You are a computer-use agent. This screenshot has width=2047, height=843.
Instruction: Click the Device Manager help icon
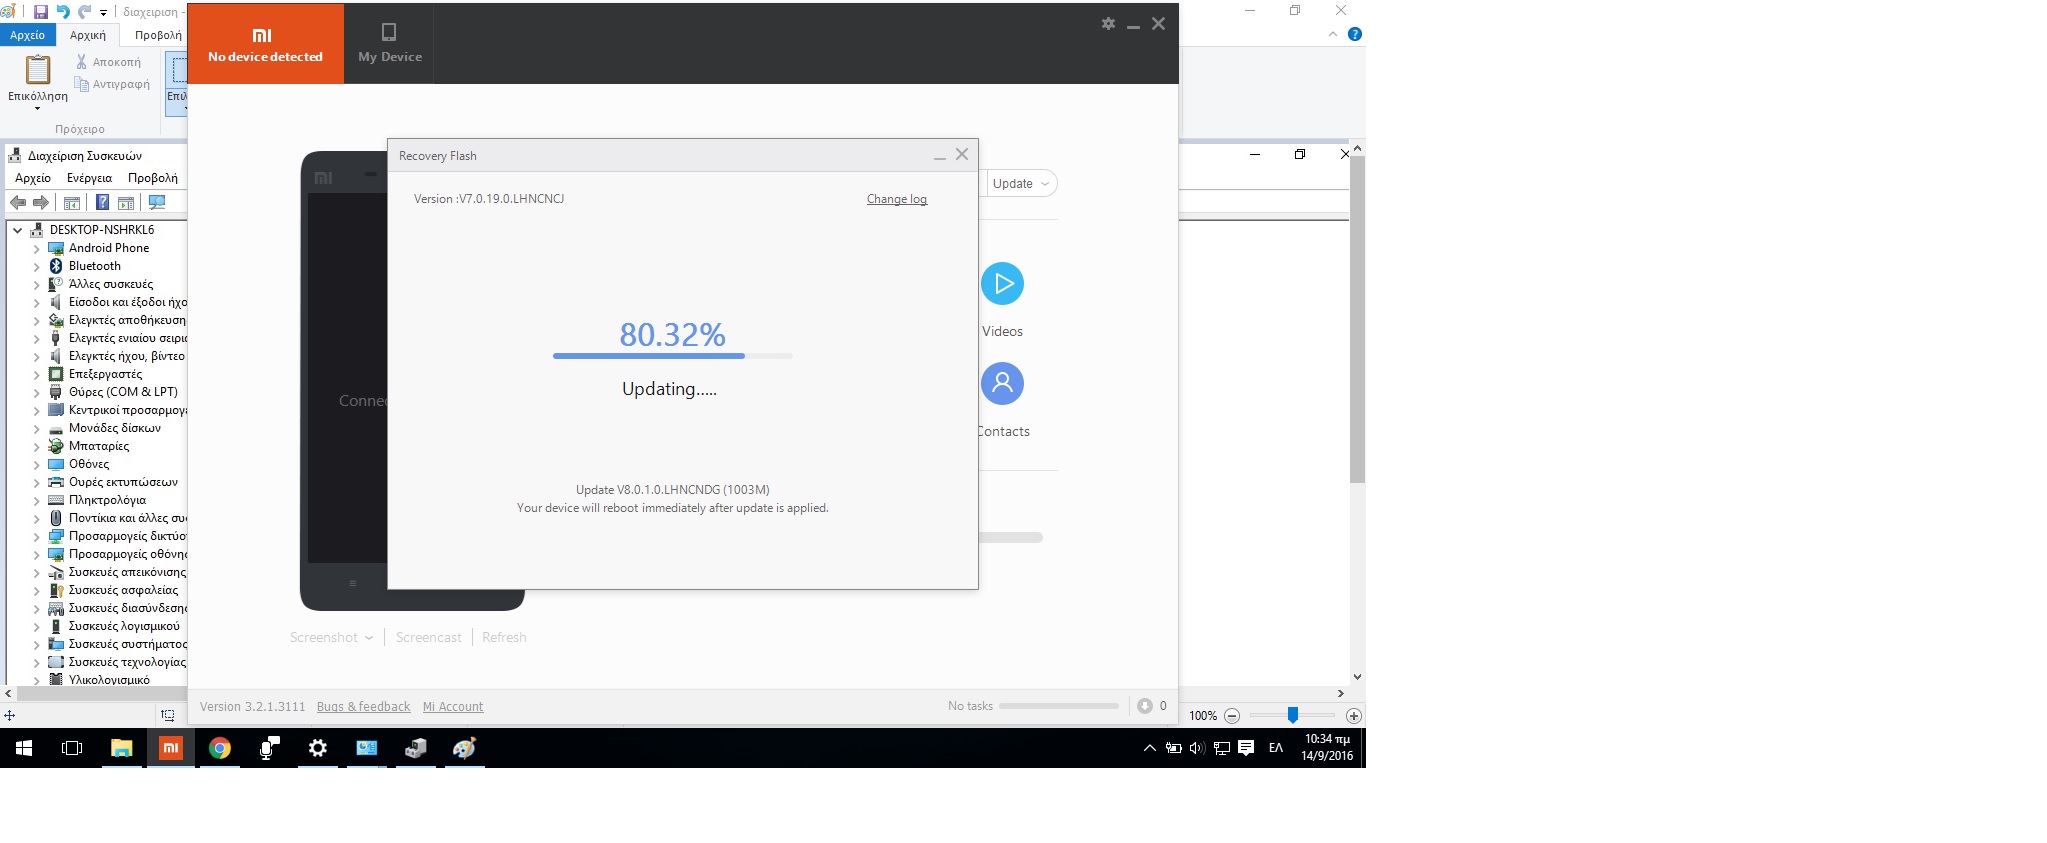pos(102,203)
